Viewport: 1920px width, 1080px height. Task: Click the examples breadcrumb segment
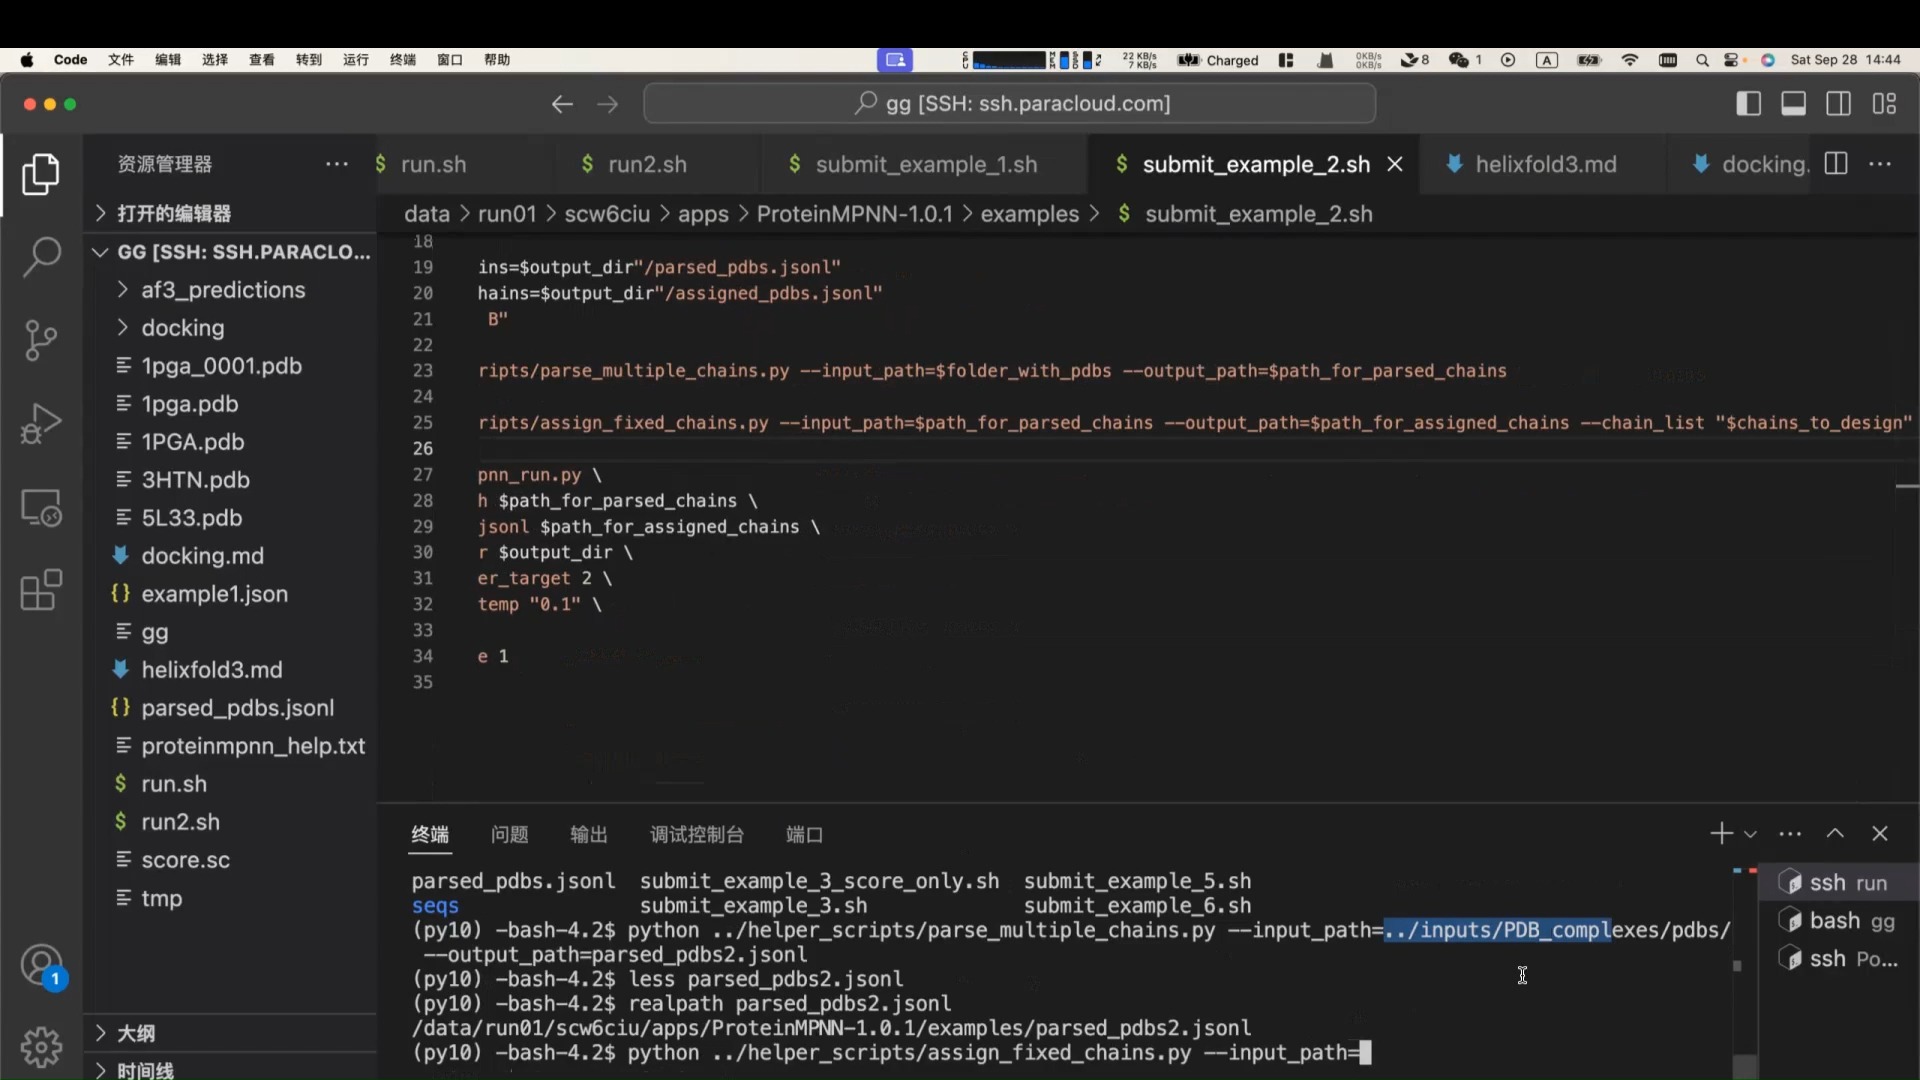[x=1029, y=214]
